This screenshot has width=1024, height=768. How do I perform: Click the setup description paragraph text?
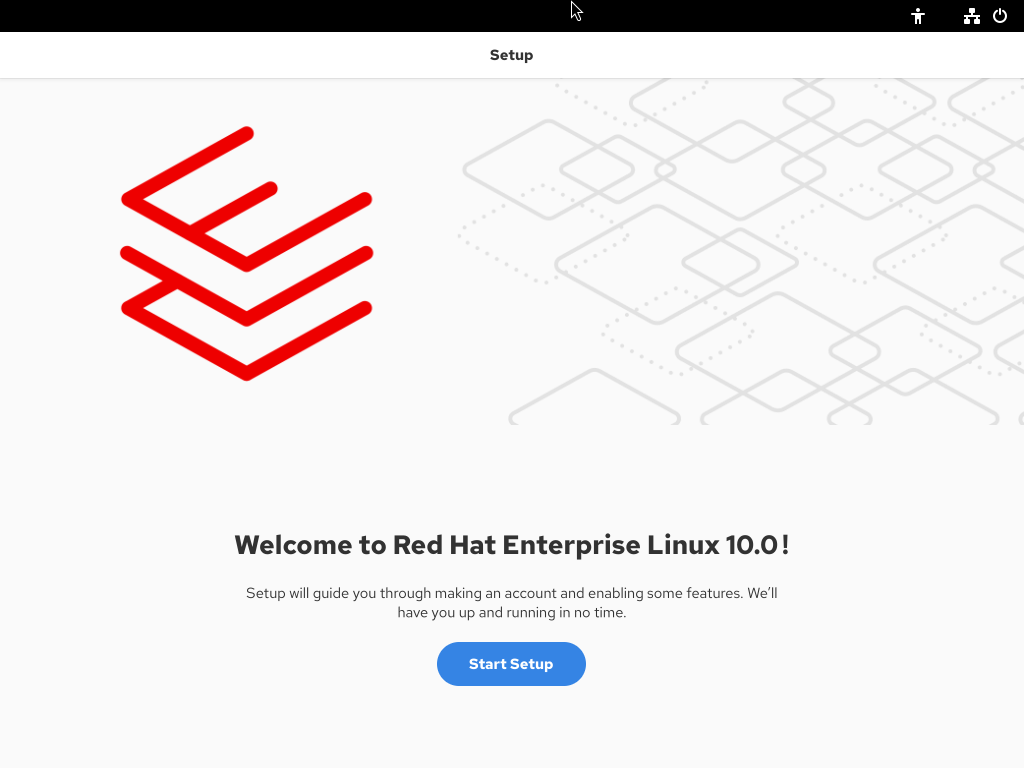point(511,603)
